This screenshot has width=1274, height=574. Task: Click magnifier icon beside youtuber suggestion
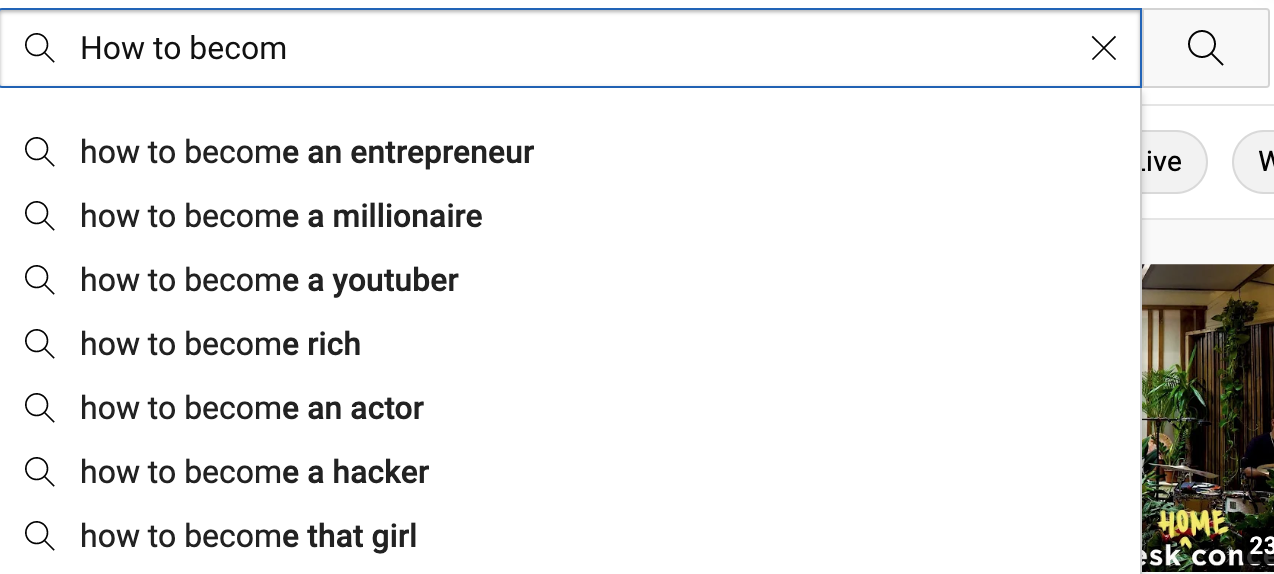(x=40, y=280)
